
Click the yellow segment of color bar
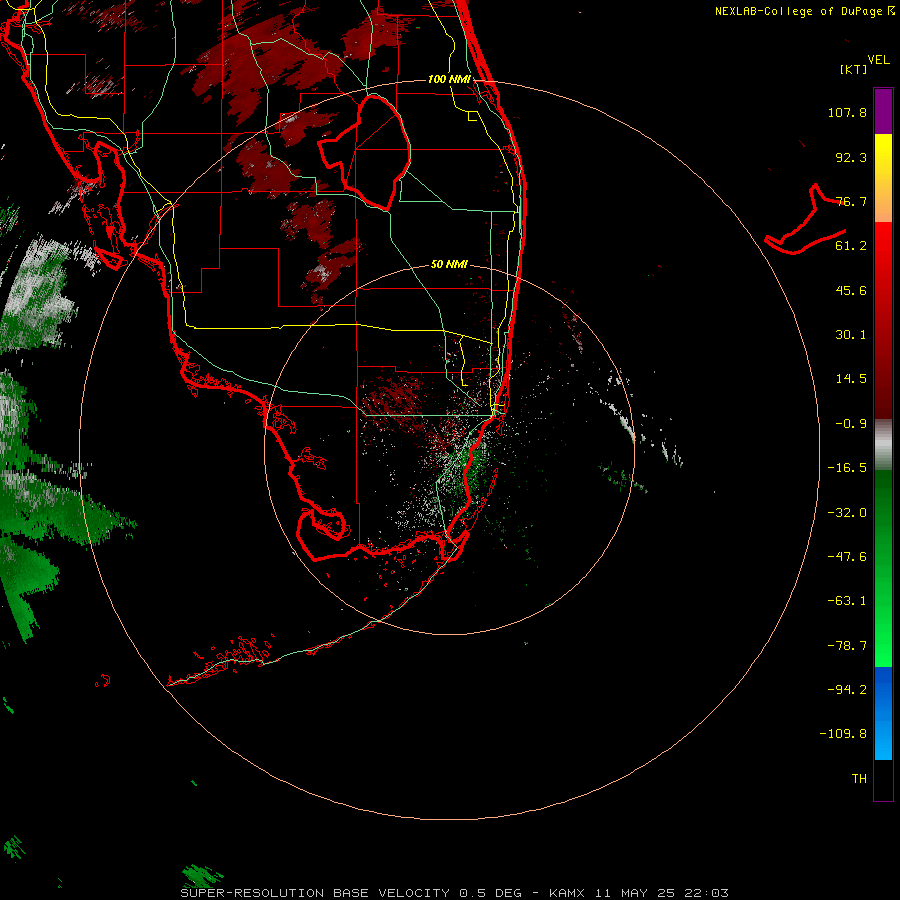[x=883, y=177]
